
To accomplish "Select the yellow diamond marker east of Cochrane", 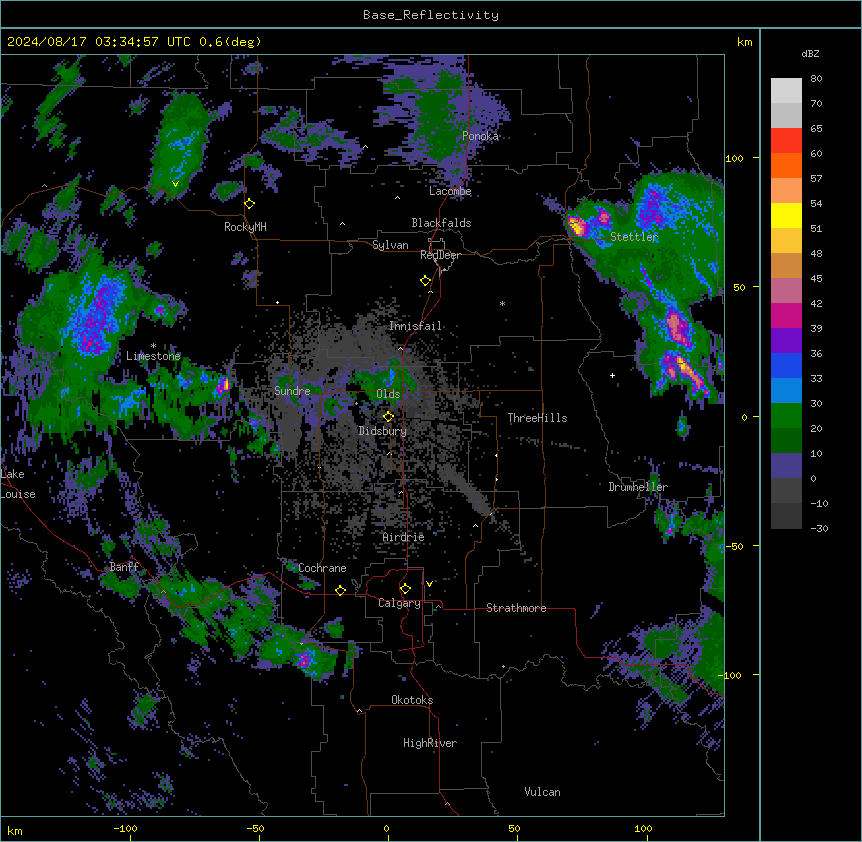I will coord(340,591).
